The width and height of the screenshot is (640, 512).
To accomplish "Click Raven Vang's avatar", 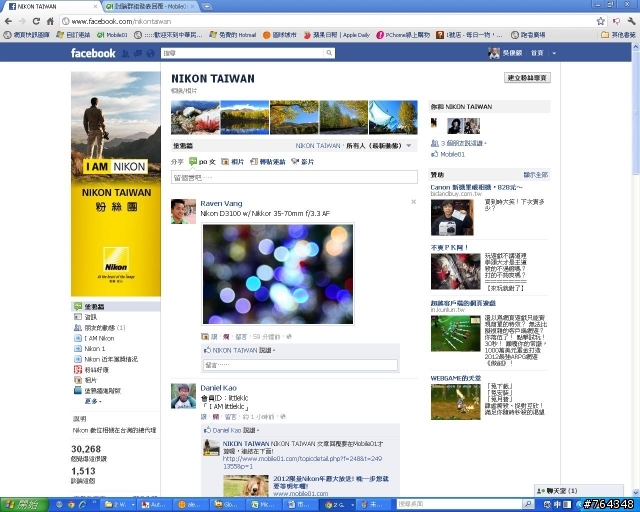I will (x=183, y=211).
